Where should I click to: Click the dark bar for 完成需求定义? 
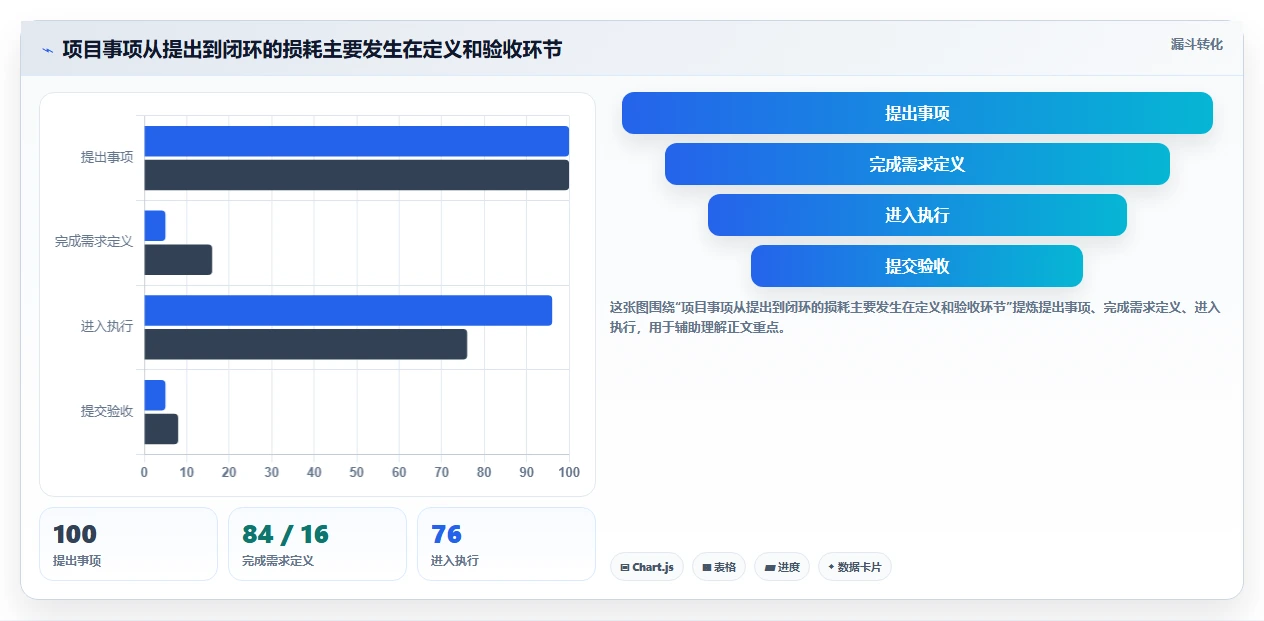(178, 260)
